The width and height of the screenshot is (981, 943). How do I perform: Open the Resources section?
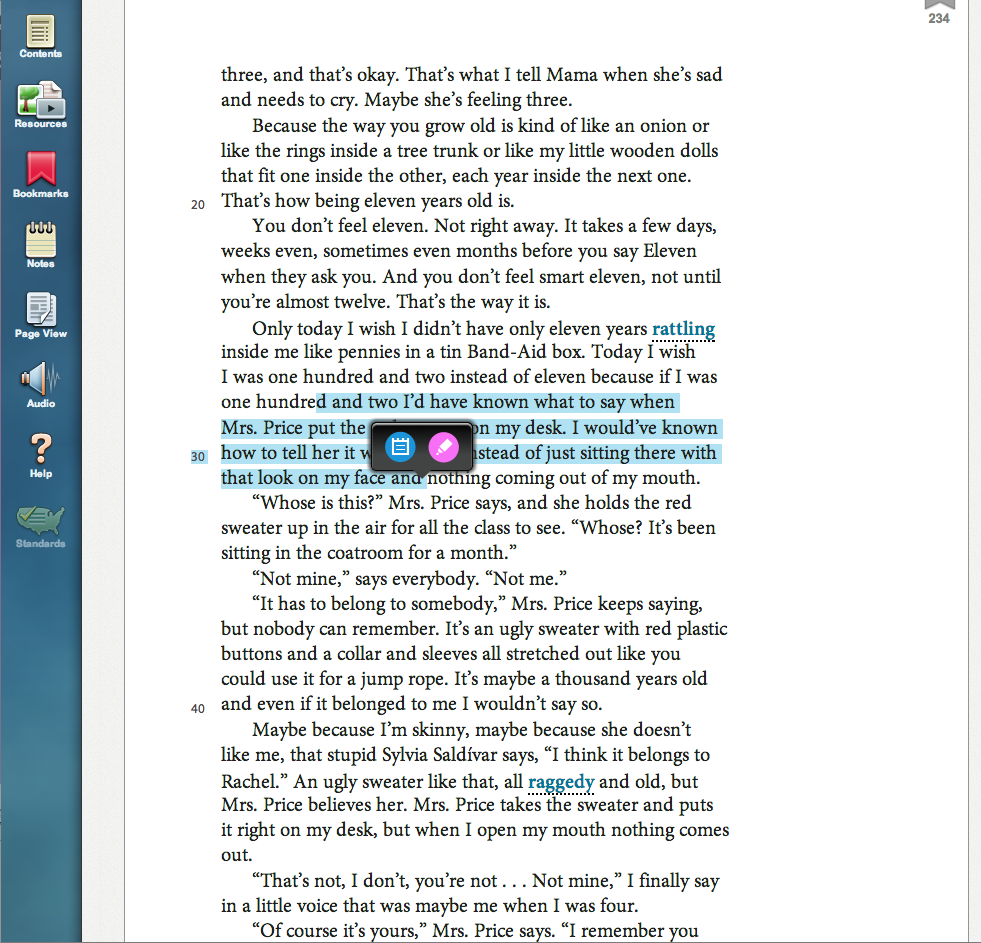coord(41,105)
